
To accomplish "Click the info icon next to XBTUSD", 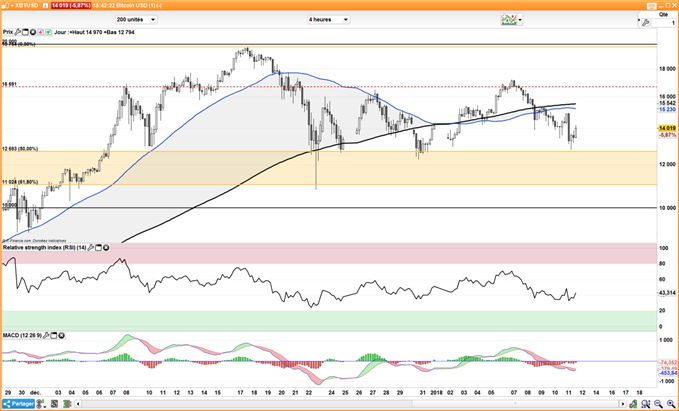I will 45,5.
